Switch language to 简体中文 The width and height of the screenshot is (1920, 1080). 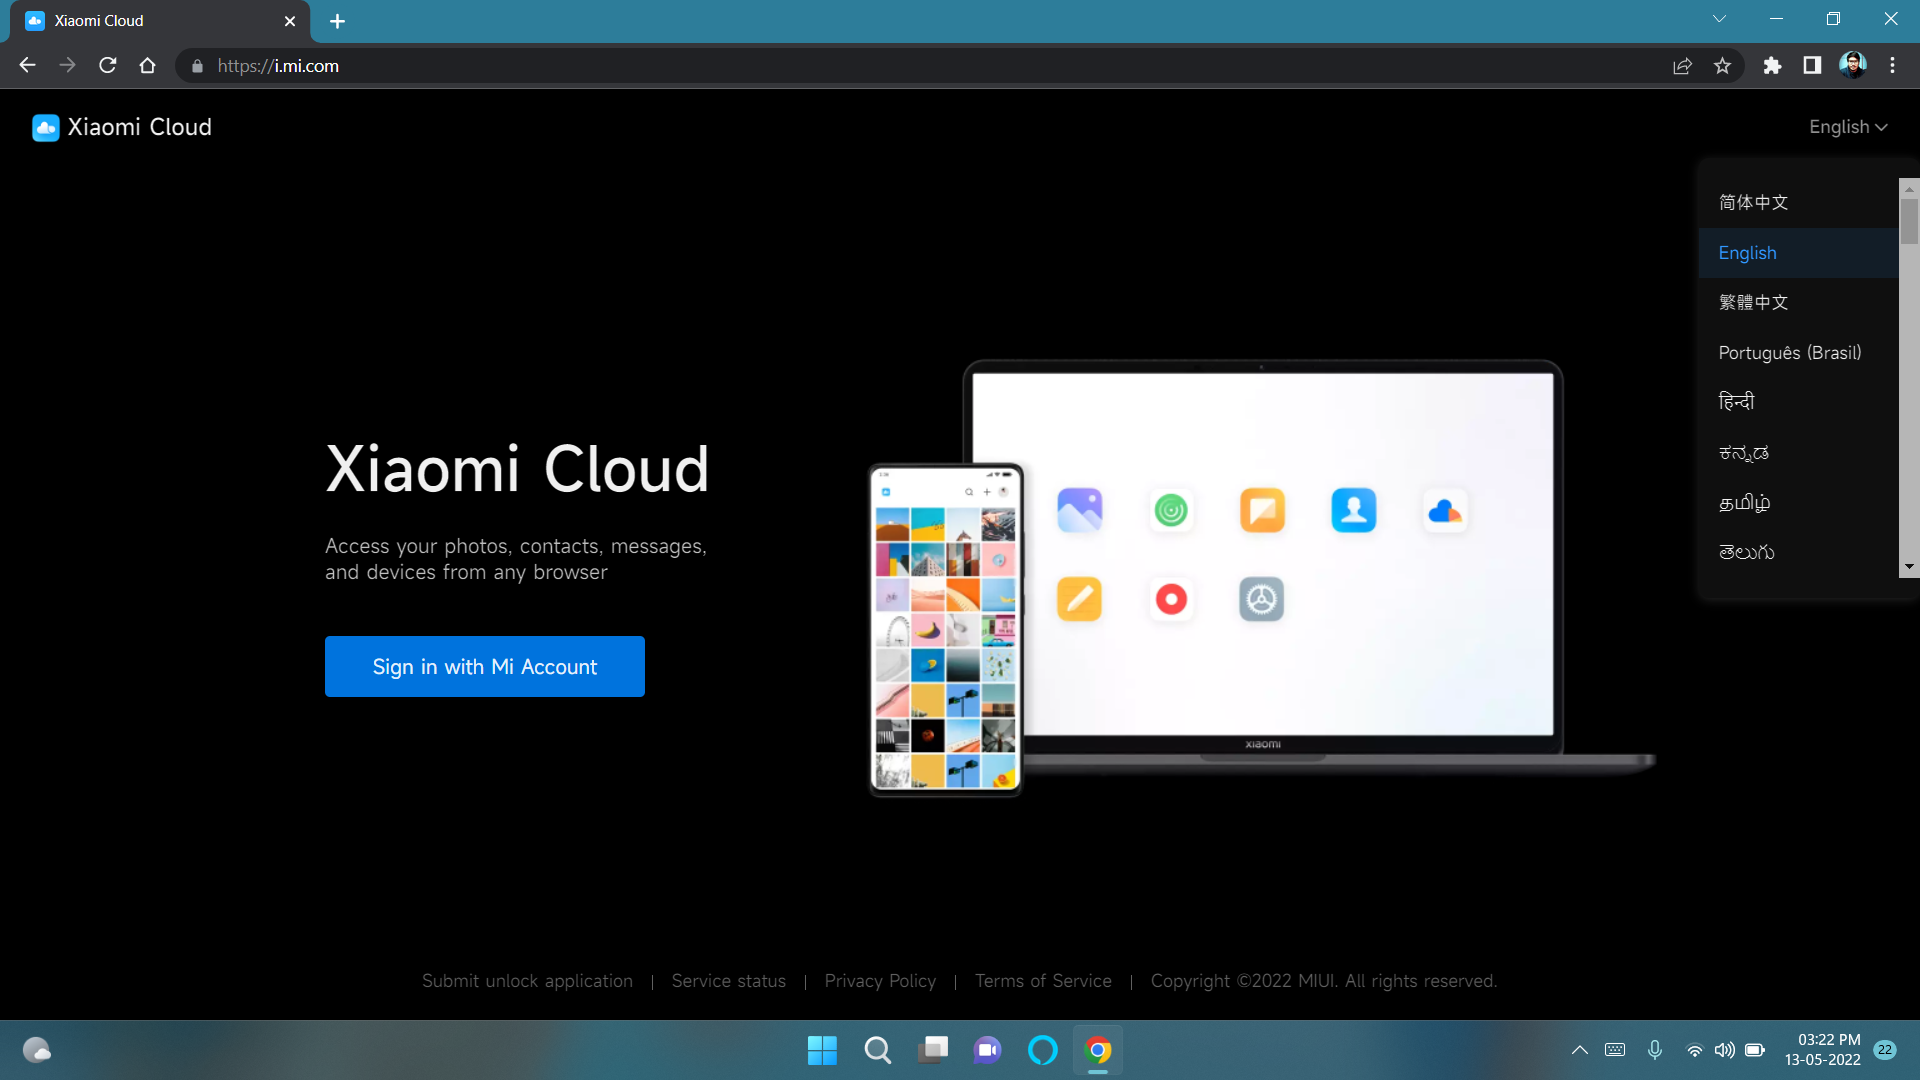(x=1753, y=202)
